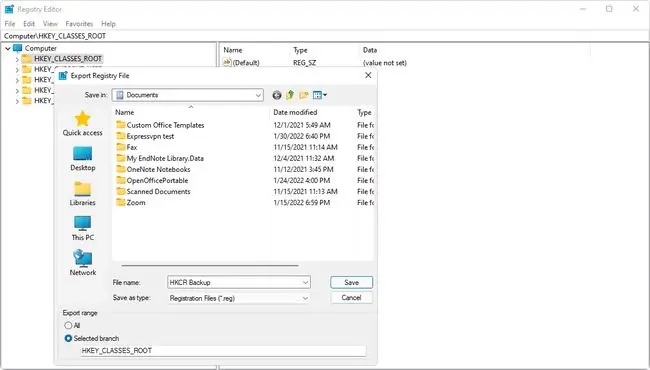Sort files by Type column header
The width and height of the screenshot is (650, 370).
[364, 112]
